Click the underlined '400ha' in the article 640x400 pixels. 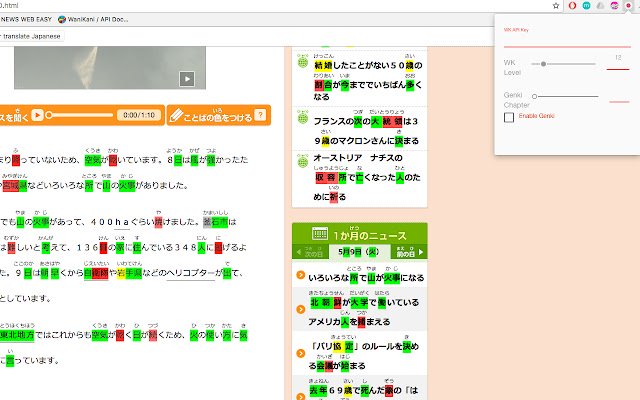click(x=110, y=222)
